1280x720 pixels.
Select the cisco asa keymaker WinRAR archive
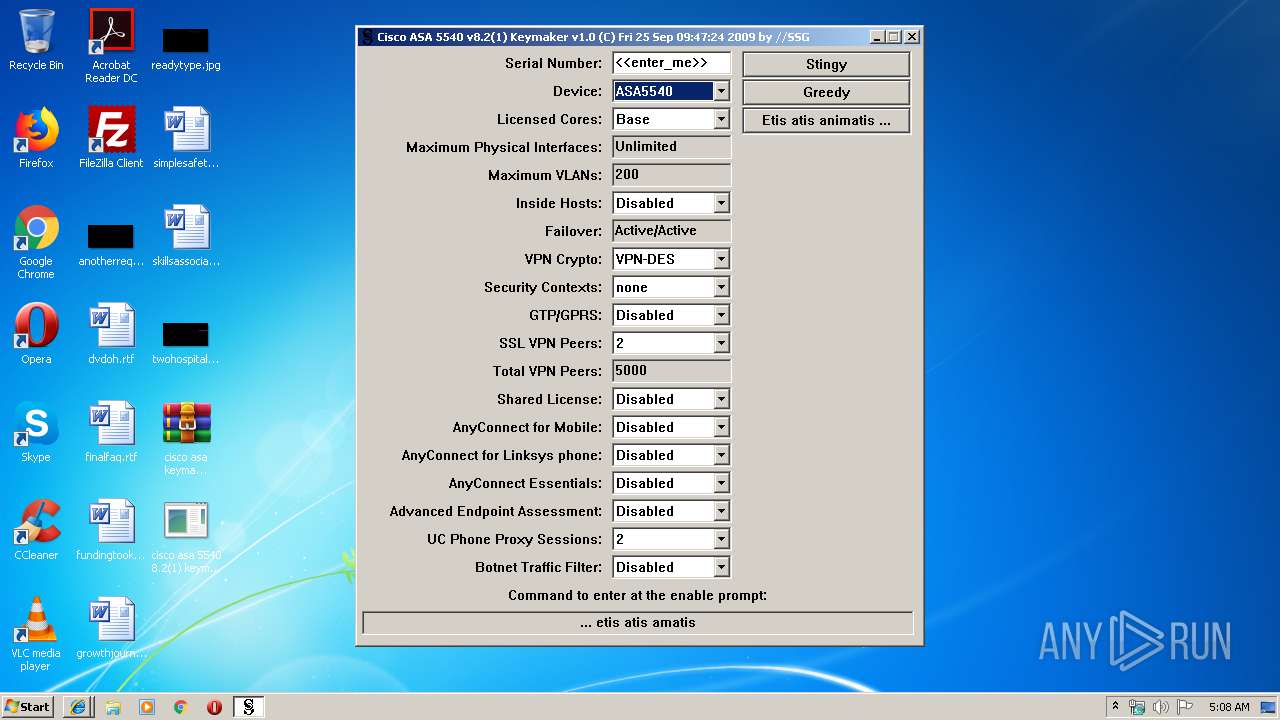pos(186,438)
